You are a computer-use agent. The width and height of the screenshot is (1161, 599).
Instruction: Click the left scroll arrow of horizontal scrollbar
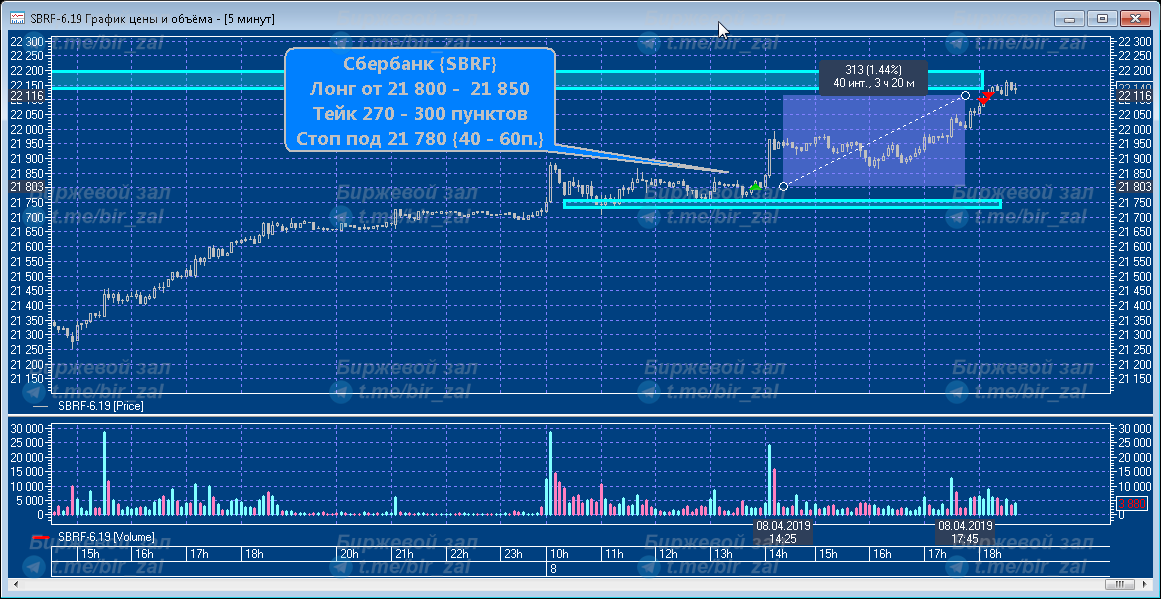click(x=15, y=583)
